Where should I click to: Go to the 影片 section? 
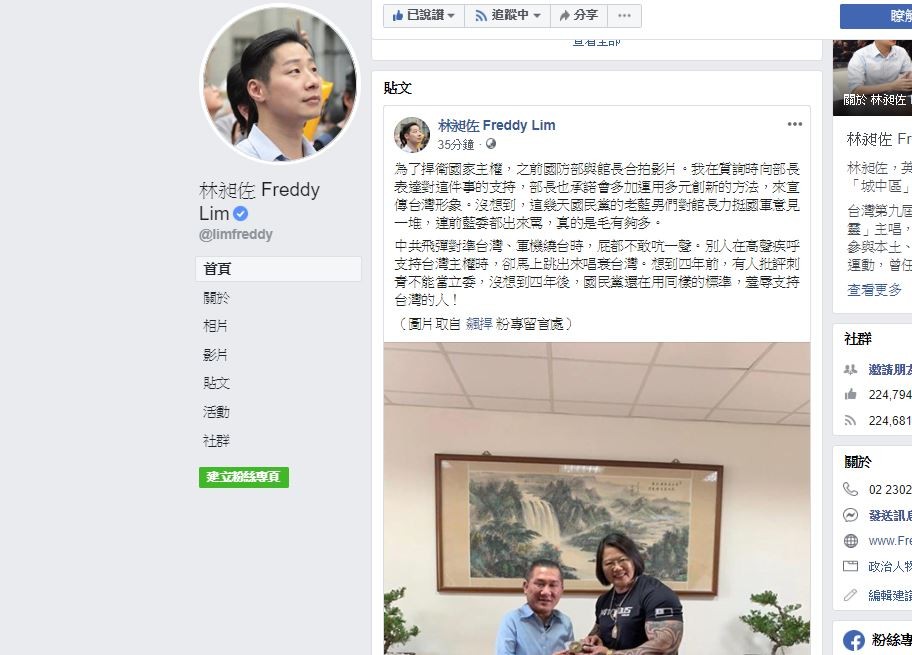(215, 354)
